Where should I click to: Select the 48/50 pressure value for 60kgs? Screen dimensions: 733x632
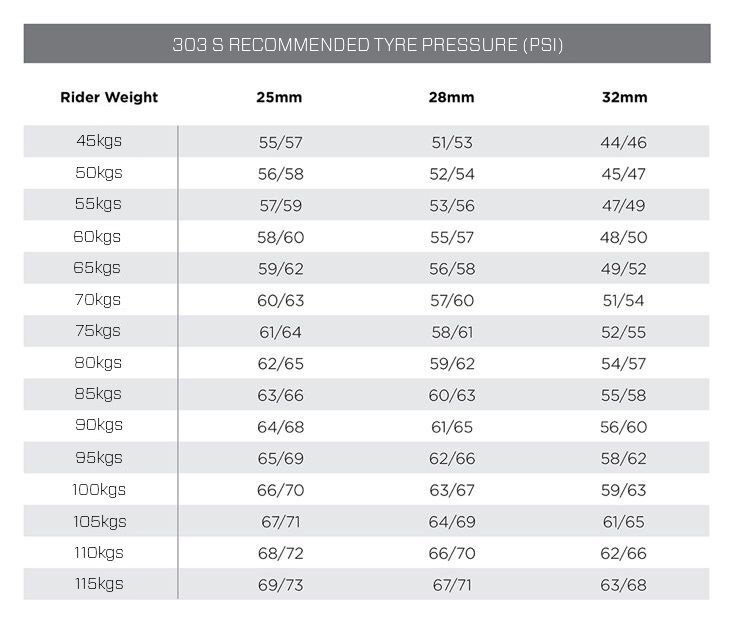point(624,237)
